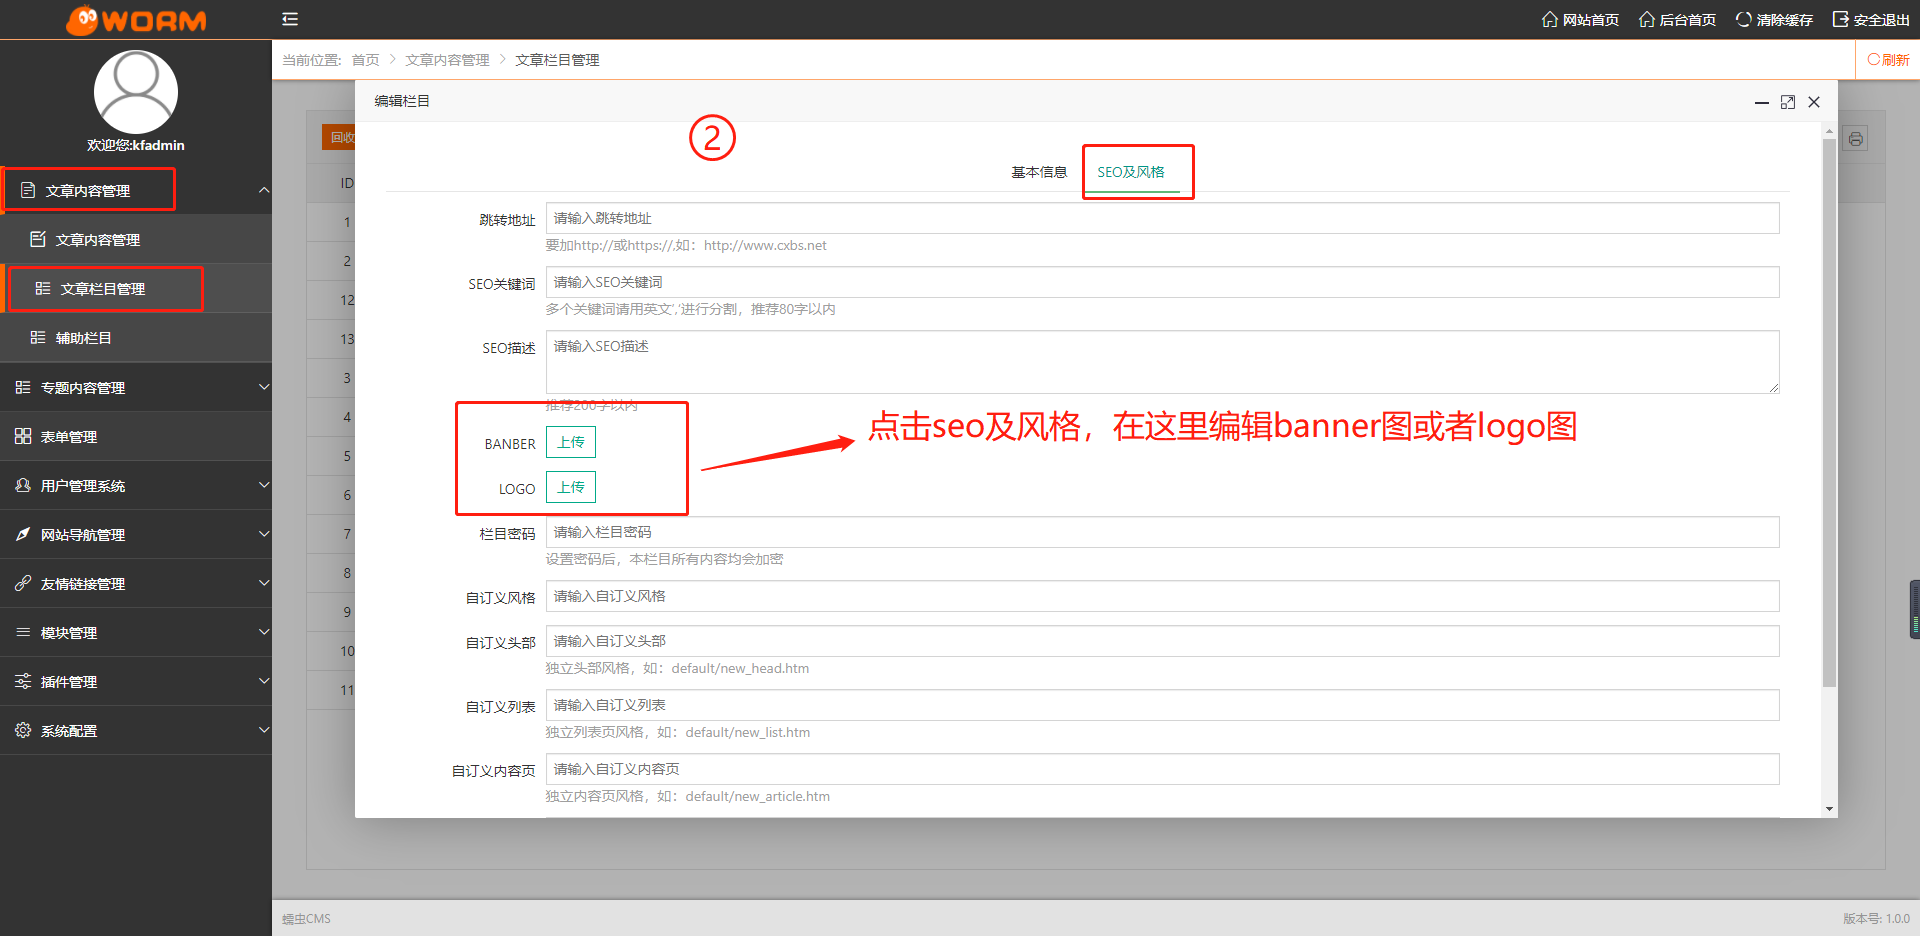The width and height of the screenshot is (1920, 936).
Task: Expand 网站导航管理 menu chevron
Action: coord(264,534)
